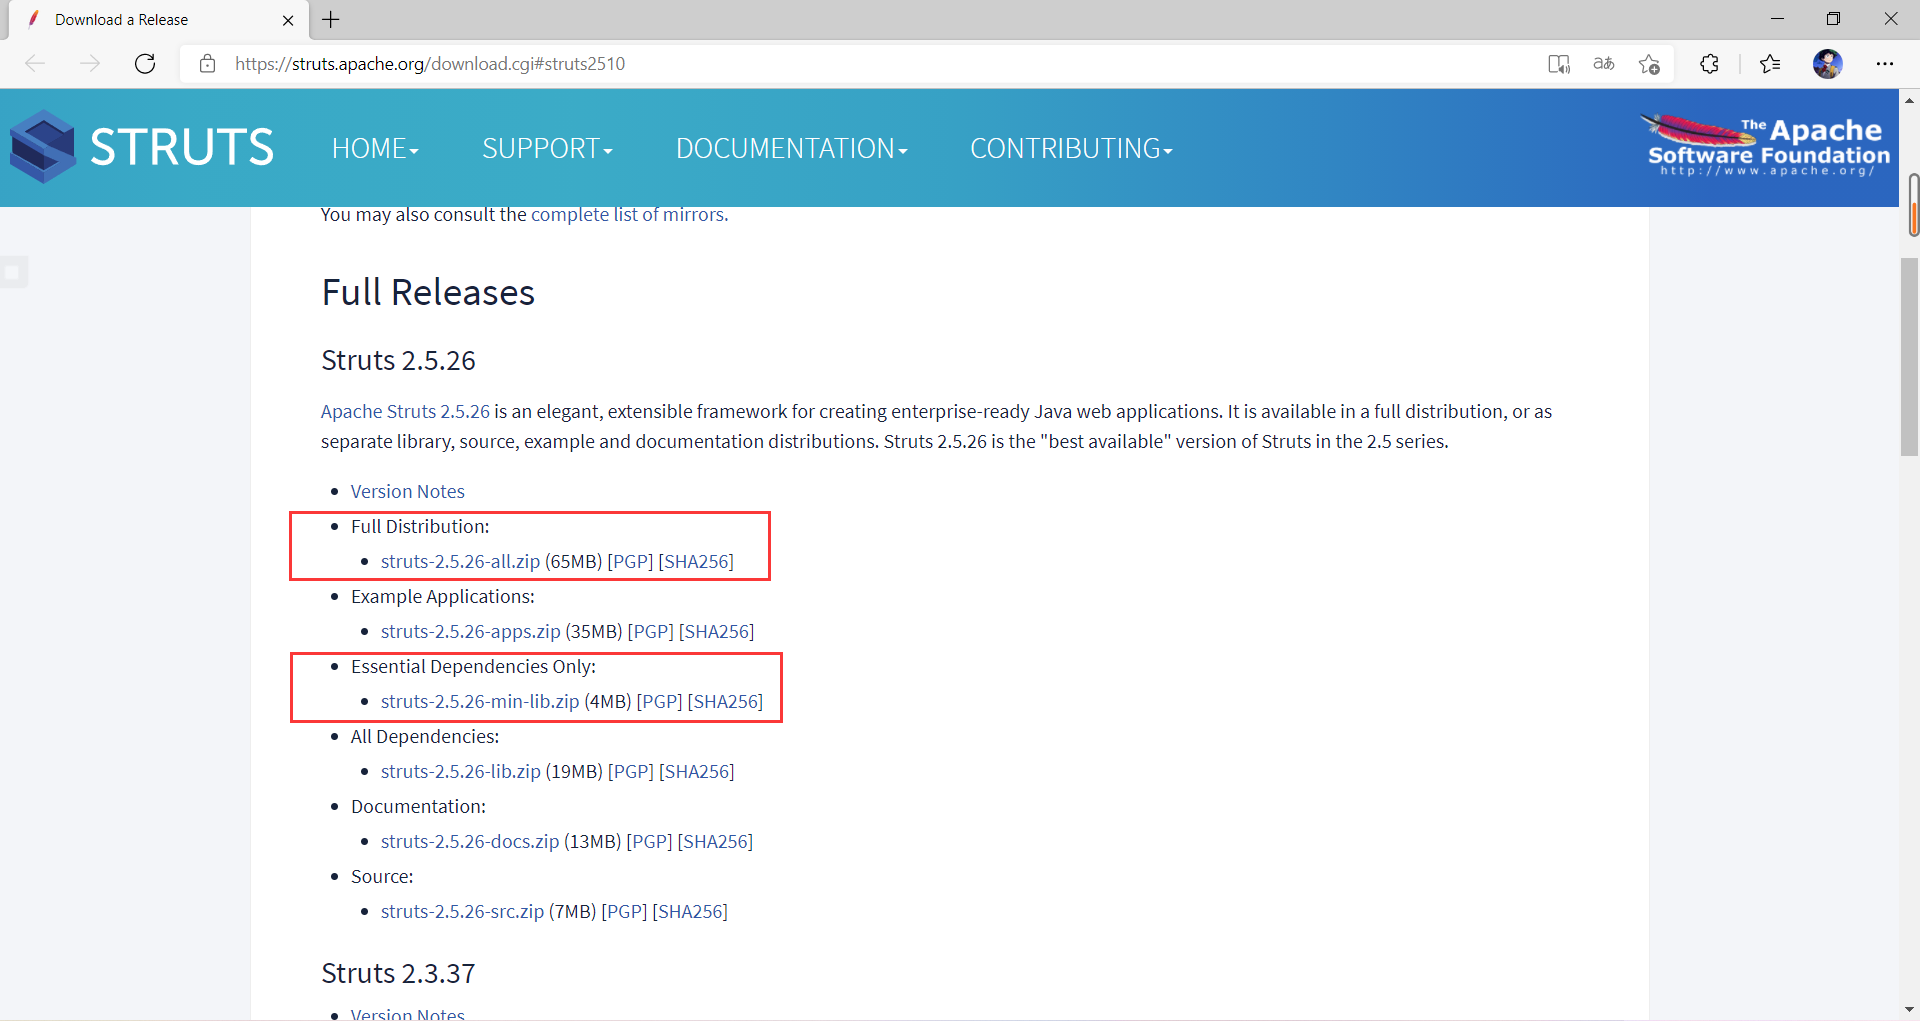Open SHA256 for struts-2.5.26-min-lib.zip
Viewport: 1920px width, 1021px height.
(x=725, y=701)
